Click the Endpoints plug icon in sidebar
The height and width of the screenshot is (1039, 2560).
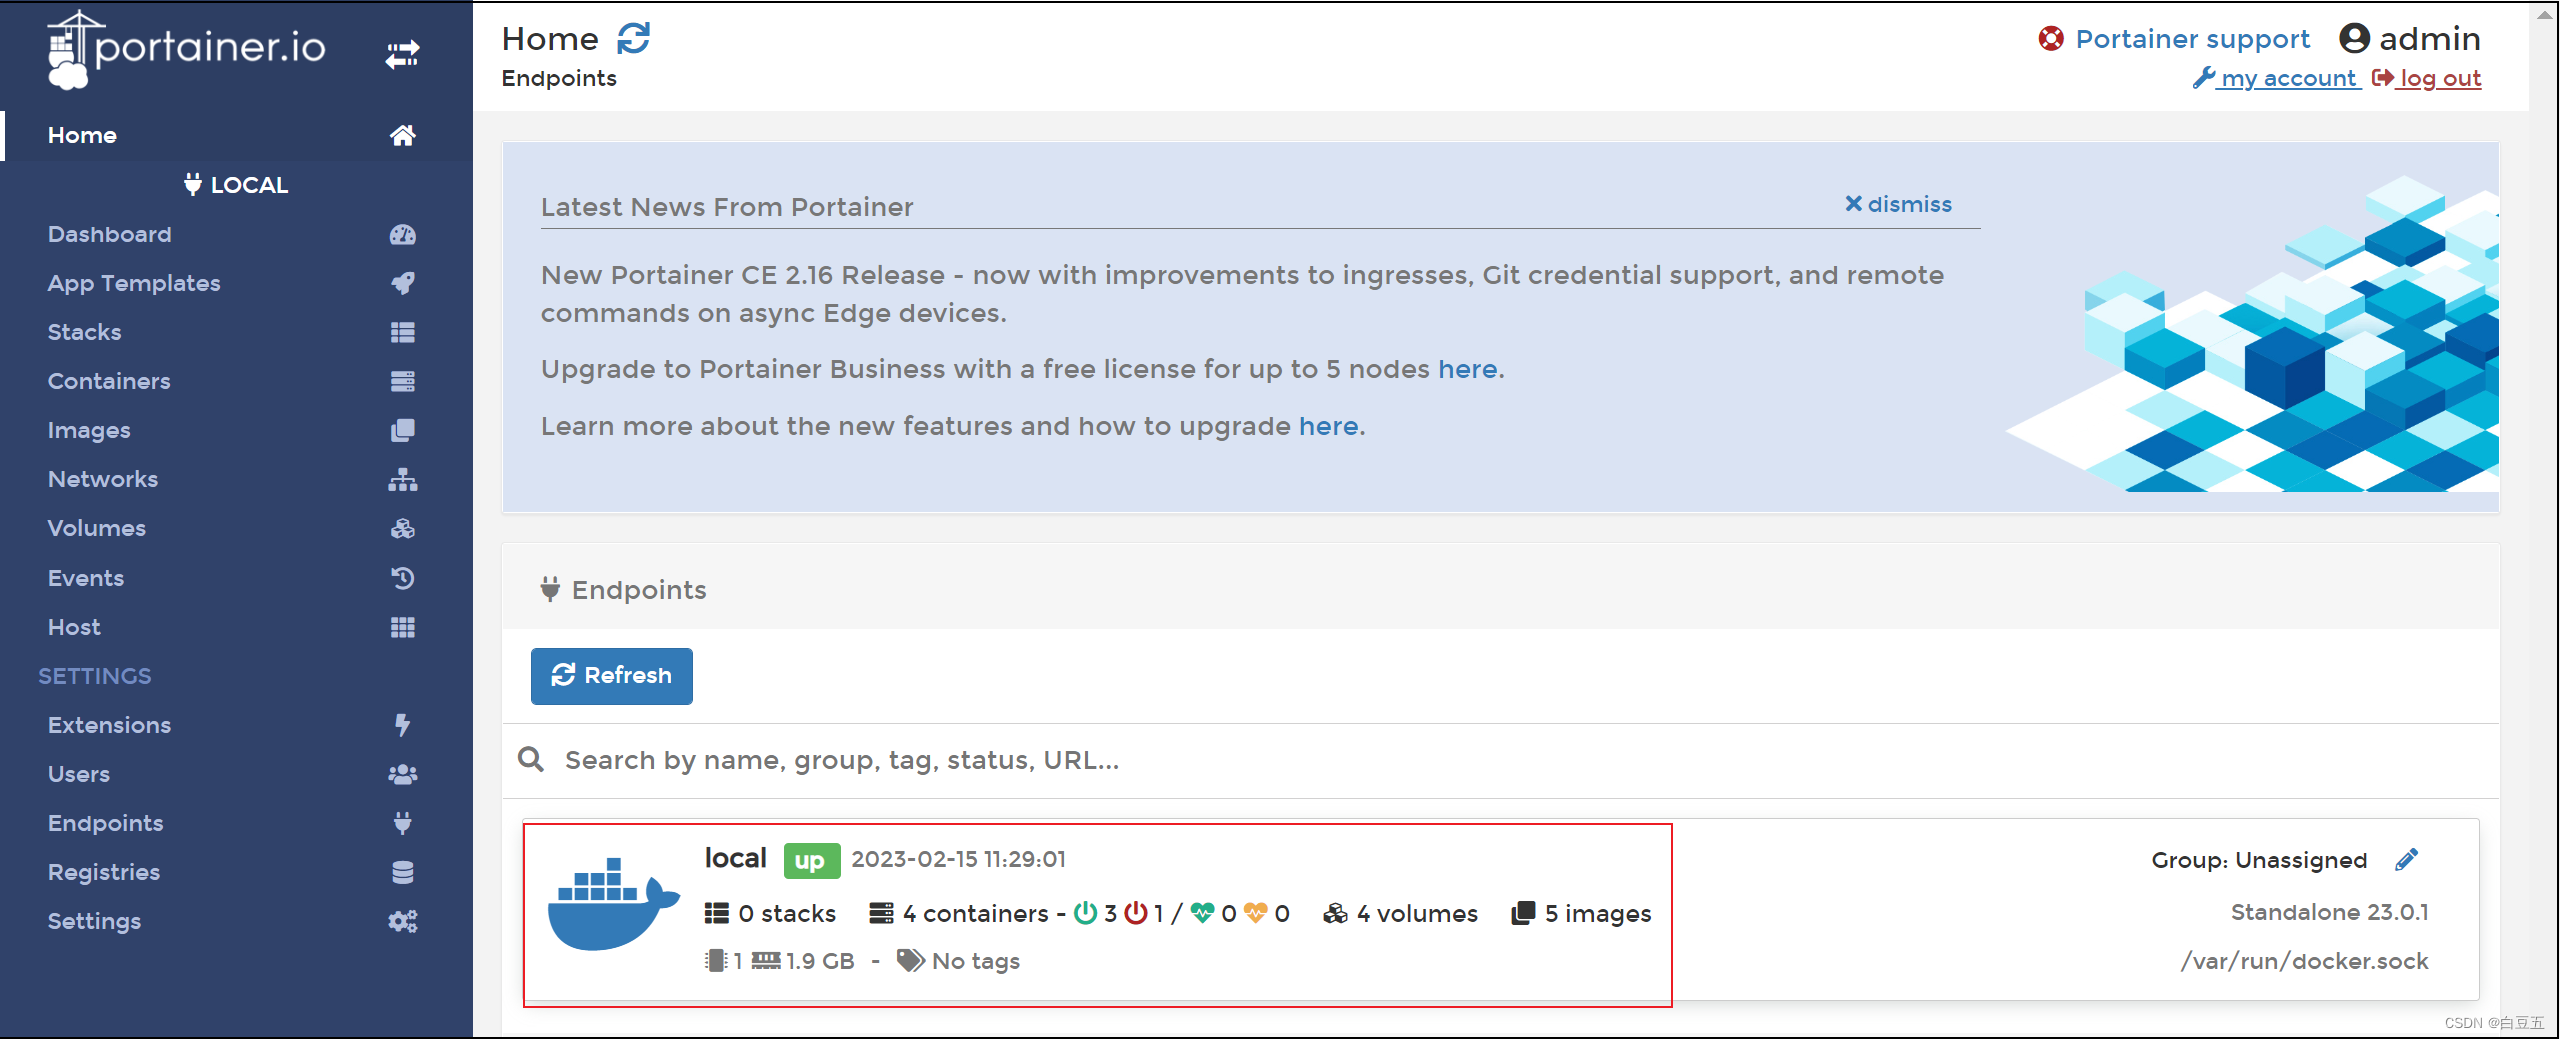pyautogui.click(x=402, y=823)
